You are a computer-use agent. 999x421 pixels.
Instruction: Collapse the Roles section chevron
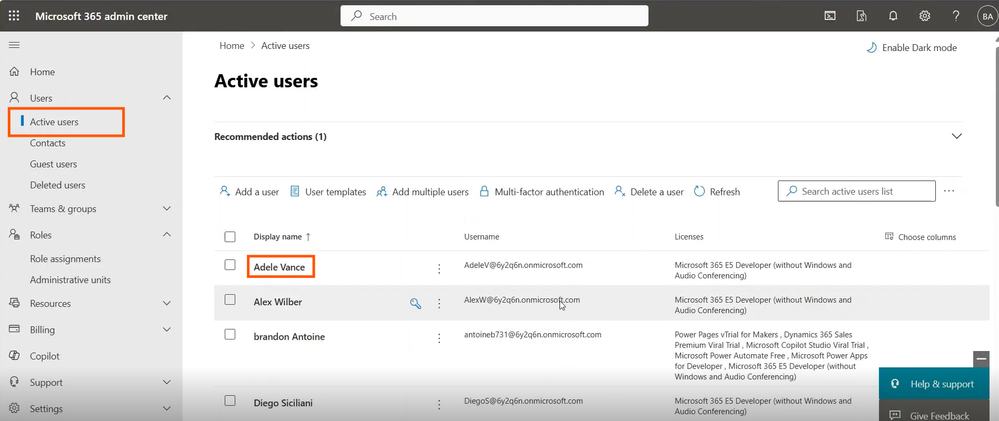[167, 235]
